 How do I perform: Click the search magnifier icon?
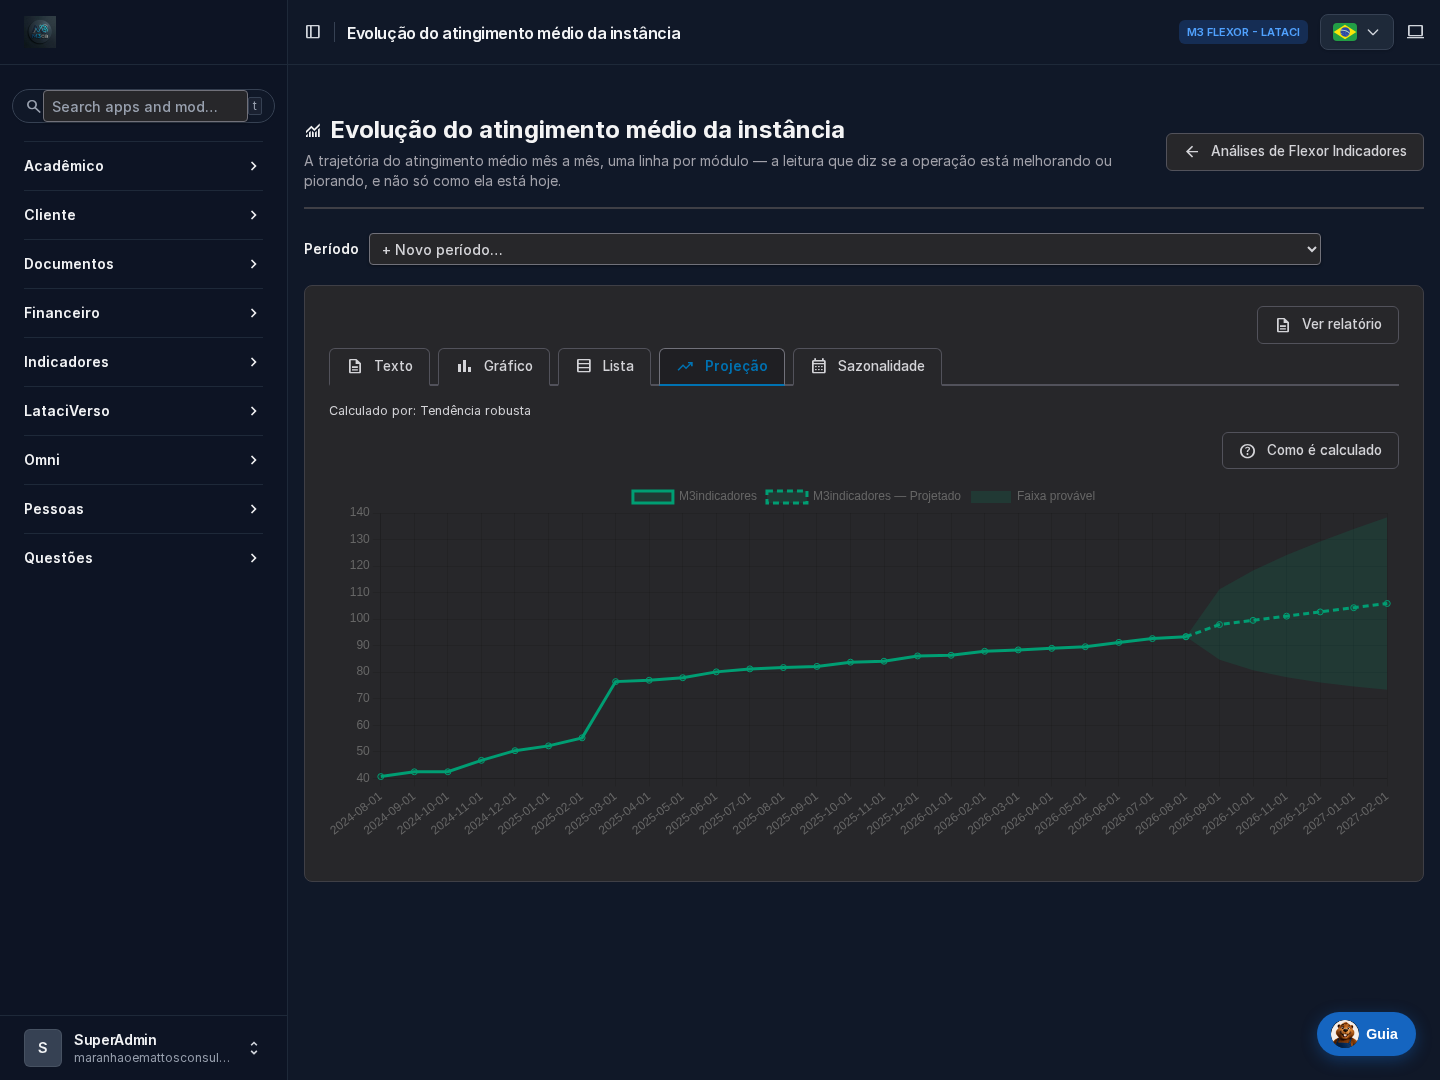point(33,106)
